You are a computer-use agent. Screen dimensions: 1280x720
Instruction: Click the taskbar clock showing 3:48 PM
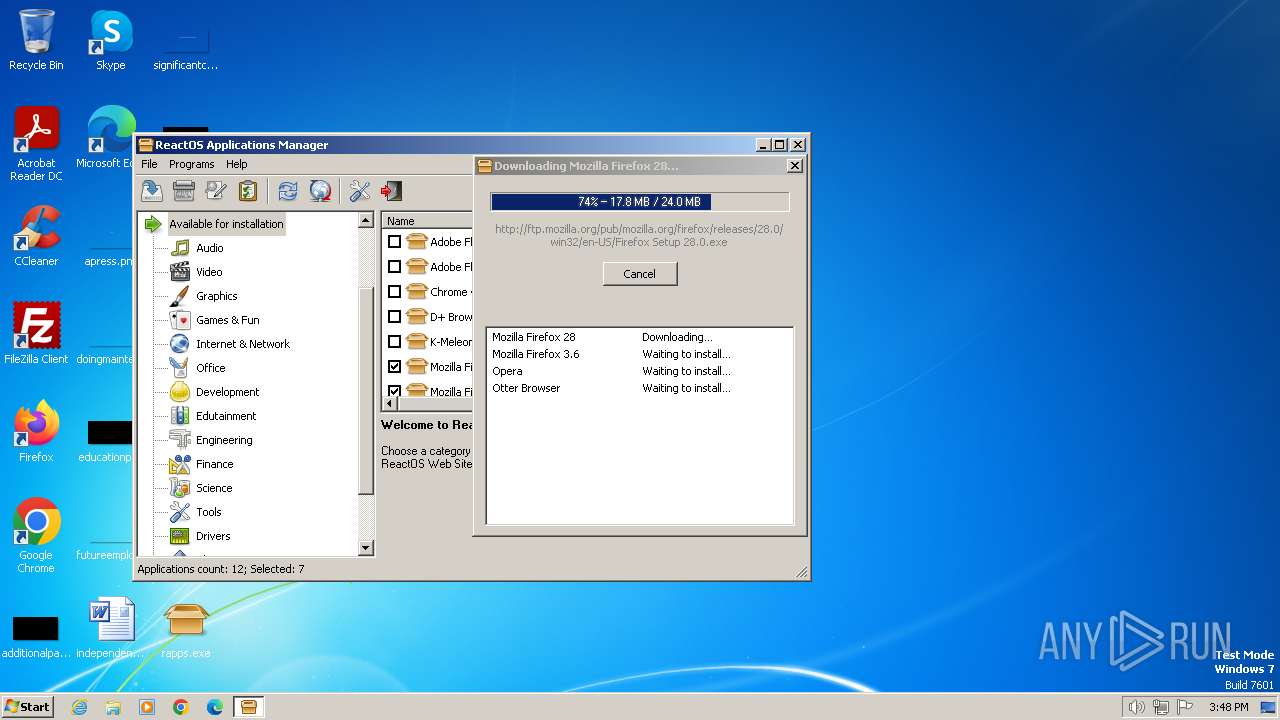(x=1228, y=707)
